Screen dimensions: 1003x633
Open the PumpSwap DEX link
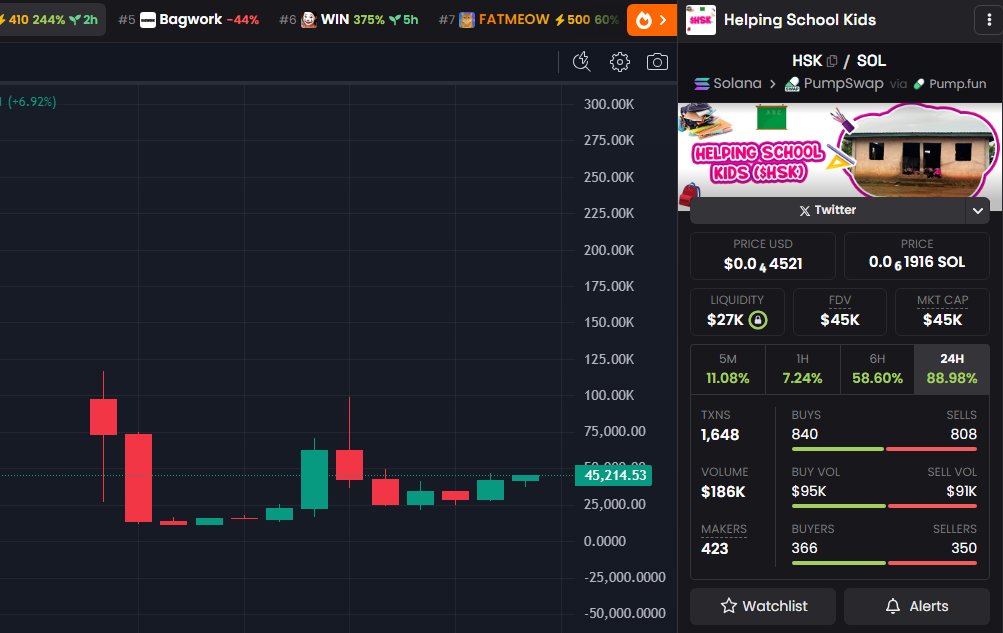tap(833, 84)
